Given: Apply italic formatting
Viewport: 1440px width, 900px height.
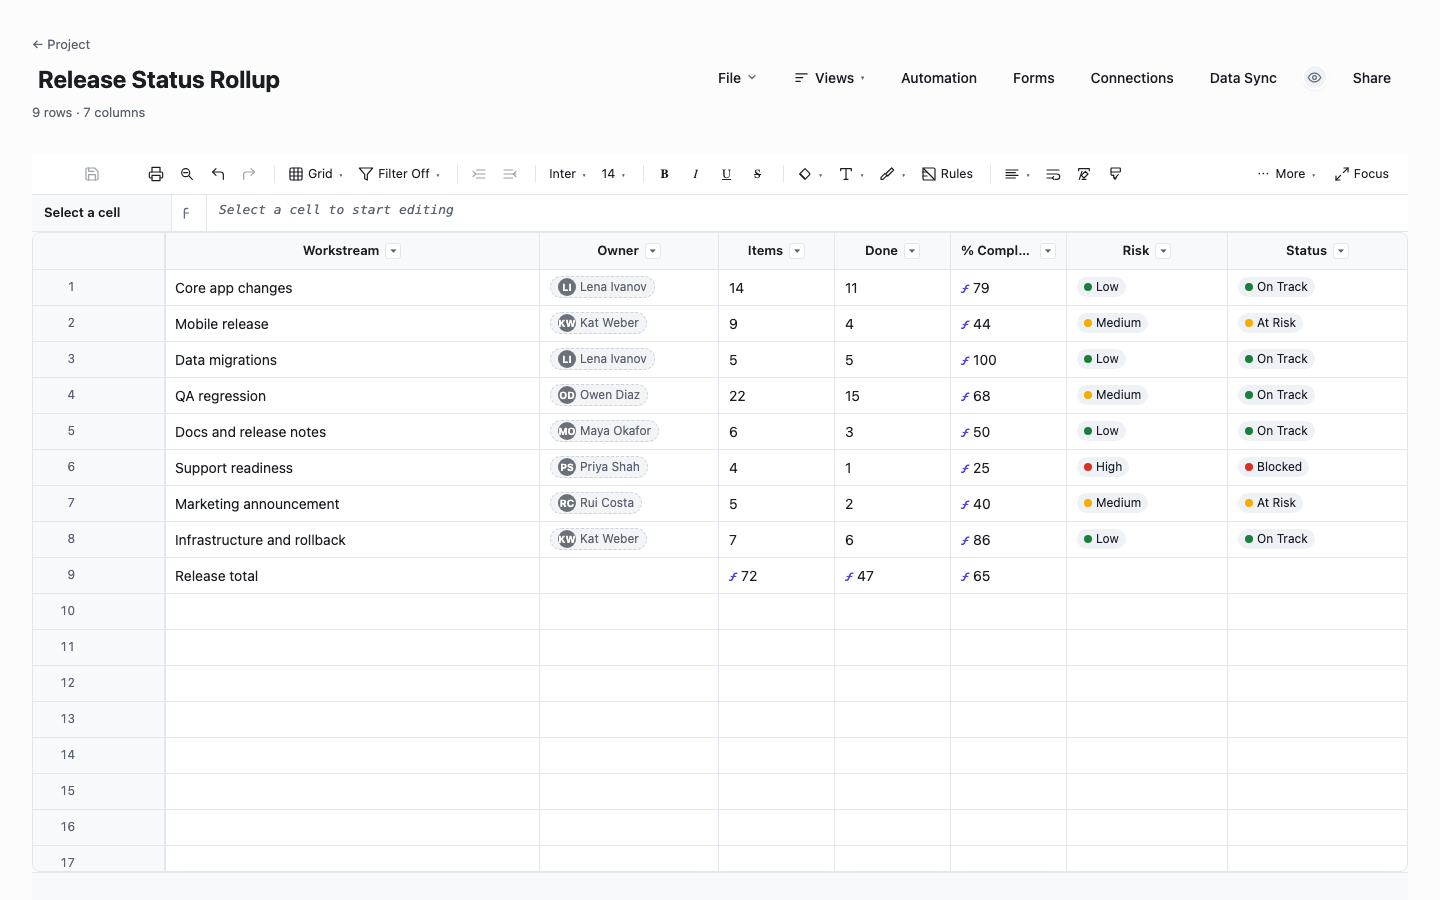Looking at the screenshot, I should 695,174.
